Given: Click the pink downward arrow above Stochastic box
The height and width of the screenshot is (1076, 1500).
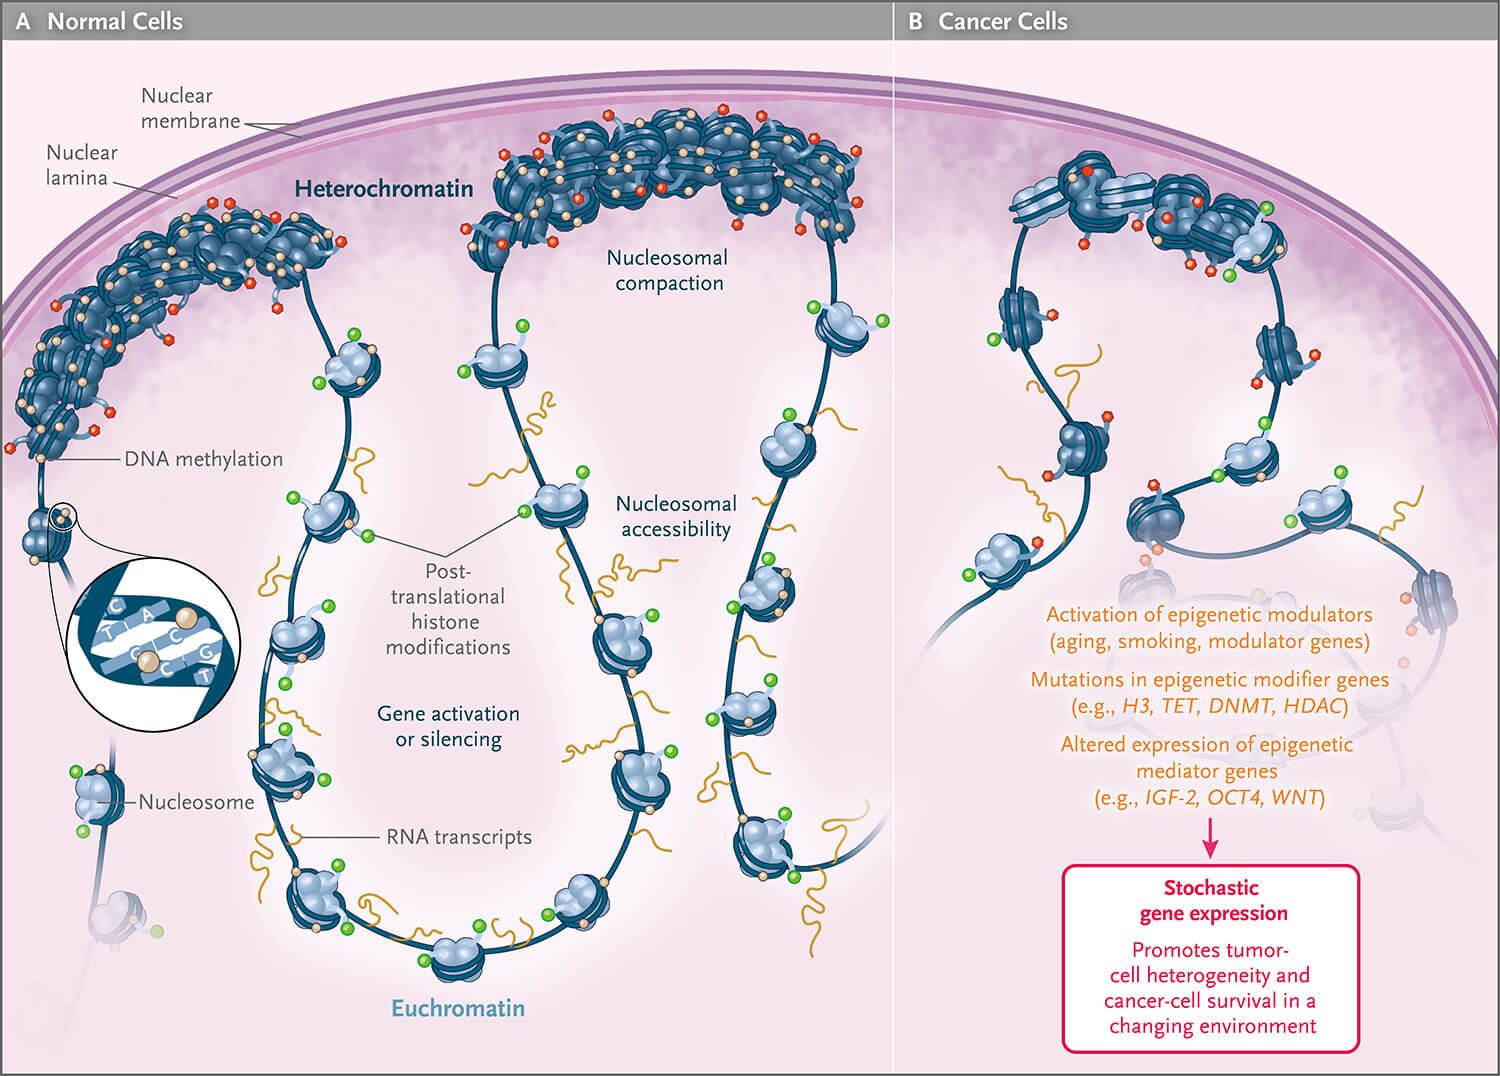Looking at the screenshot, I should click(1210, 838).
